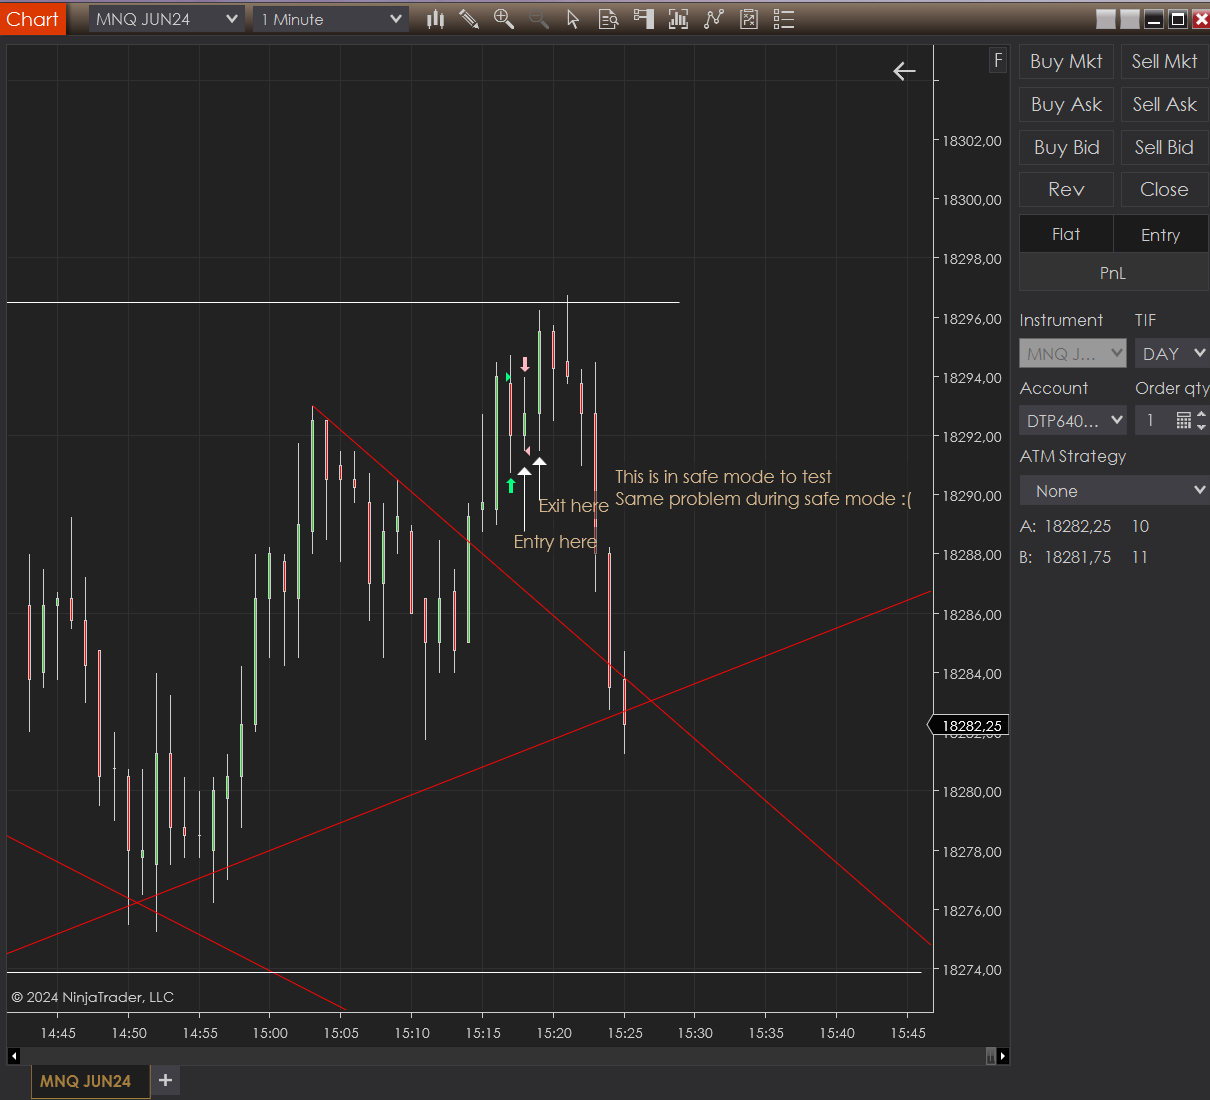The height and width of the screenshot is (1100, 1210).
Task: Click the zoom out magnifier icon
Action: pos(539,19)
